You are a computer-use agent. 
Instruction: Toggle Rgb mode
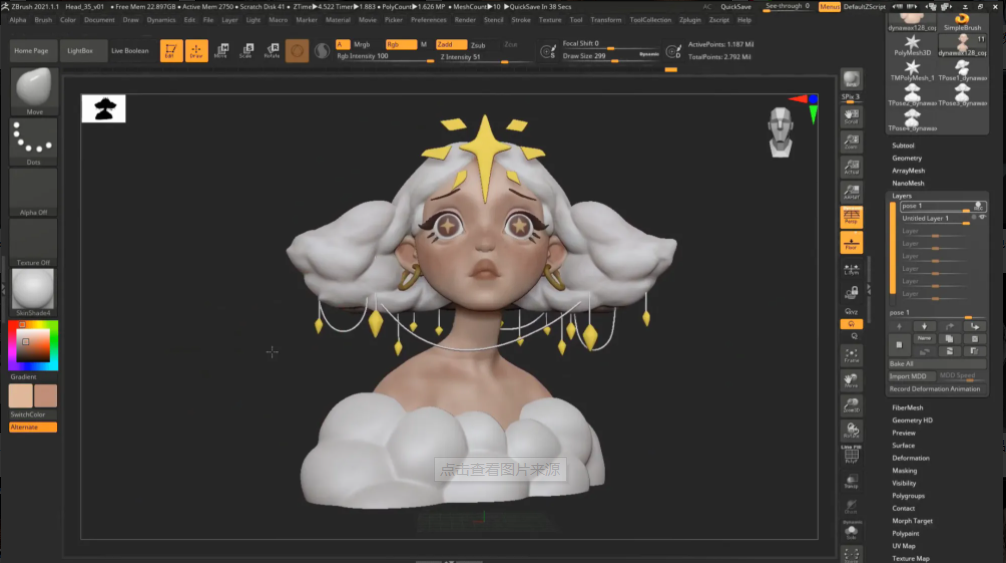point(400,44)
